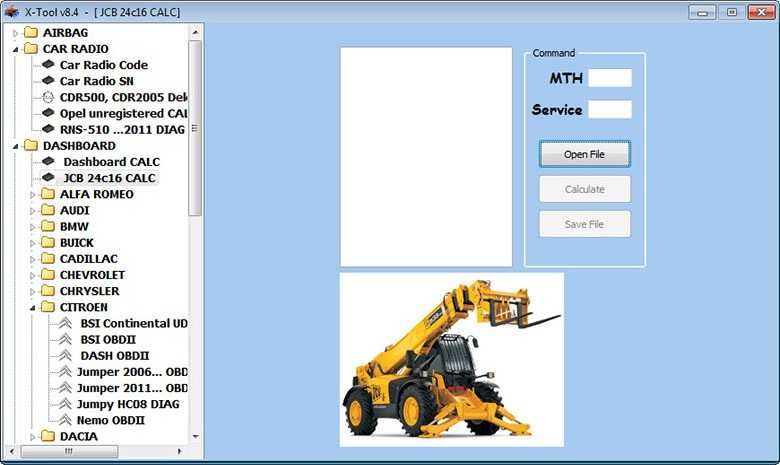
Task: Click the Dashboard CALC chip icon
Action: pyautogui.click(x=48, y=161)
